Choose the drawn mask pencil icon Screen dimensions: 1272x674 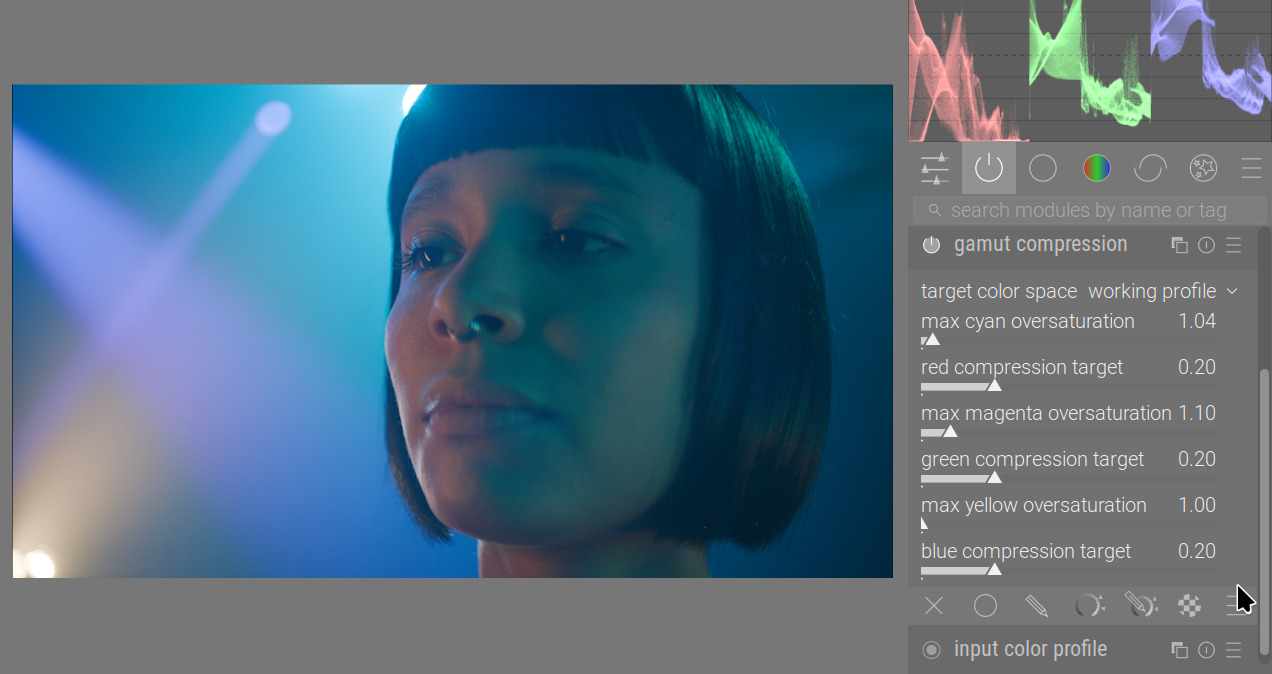[1036, 605]
